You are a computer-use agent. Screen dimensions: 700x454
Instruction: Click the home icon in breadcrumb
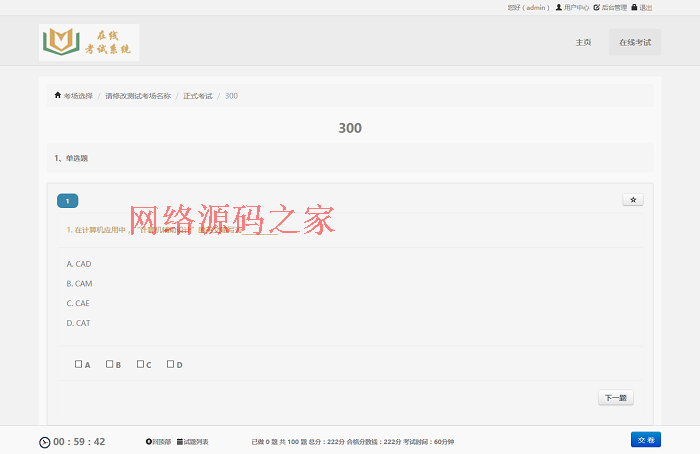(58, 95)
